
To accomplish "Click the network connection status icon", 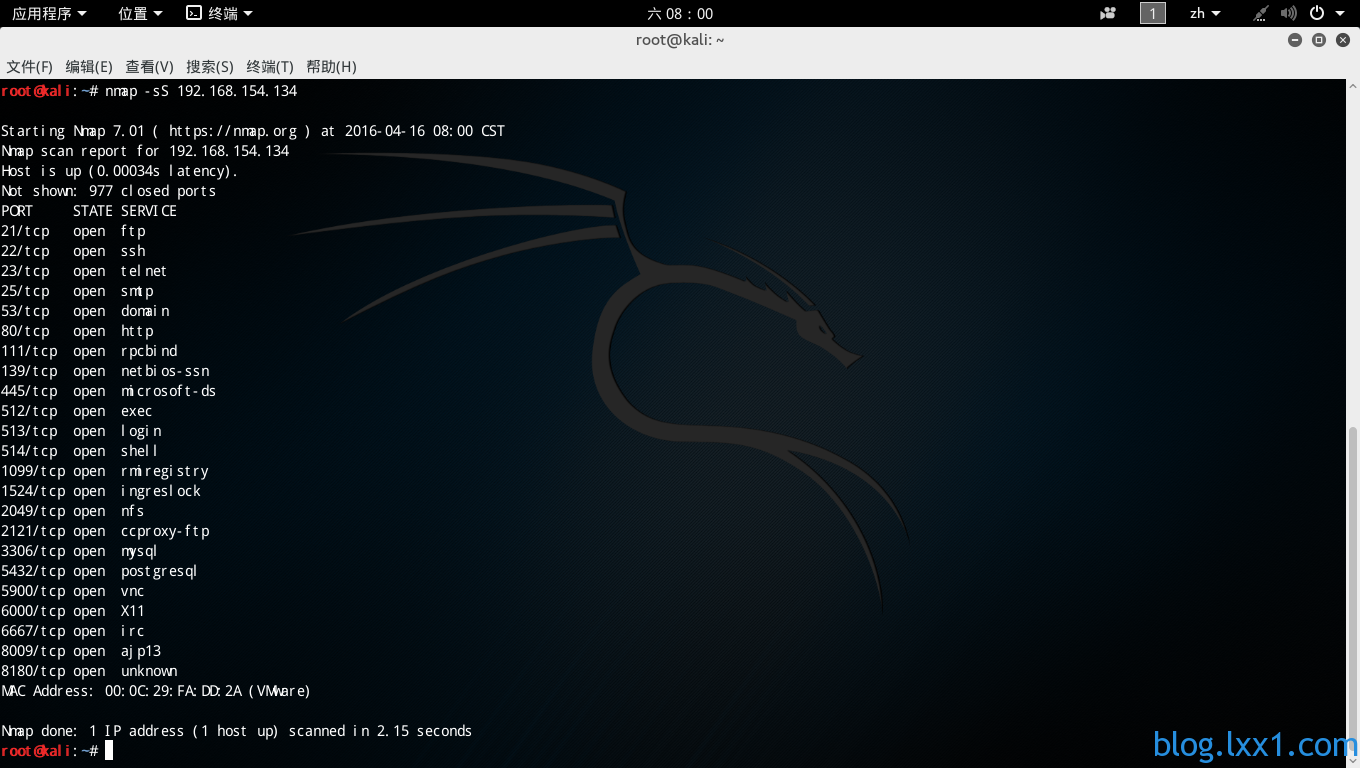I will coord(1262,13).
